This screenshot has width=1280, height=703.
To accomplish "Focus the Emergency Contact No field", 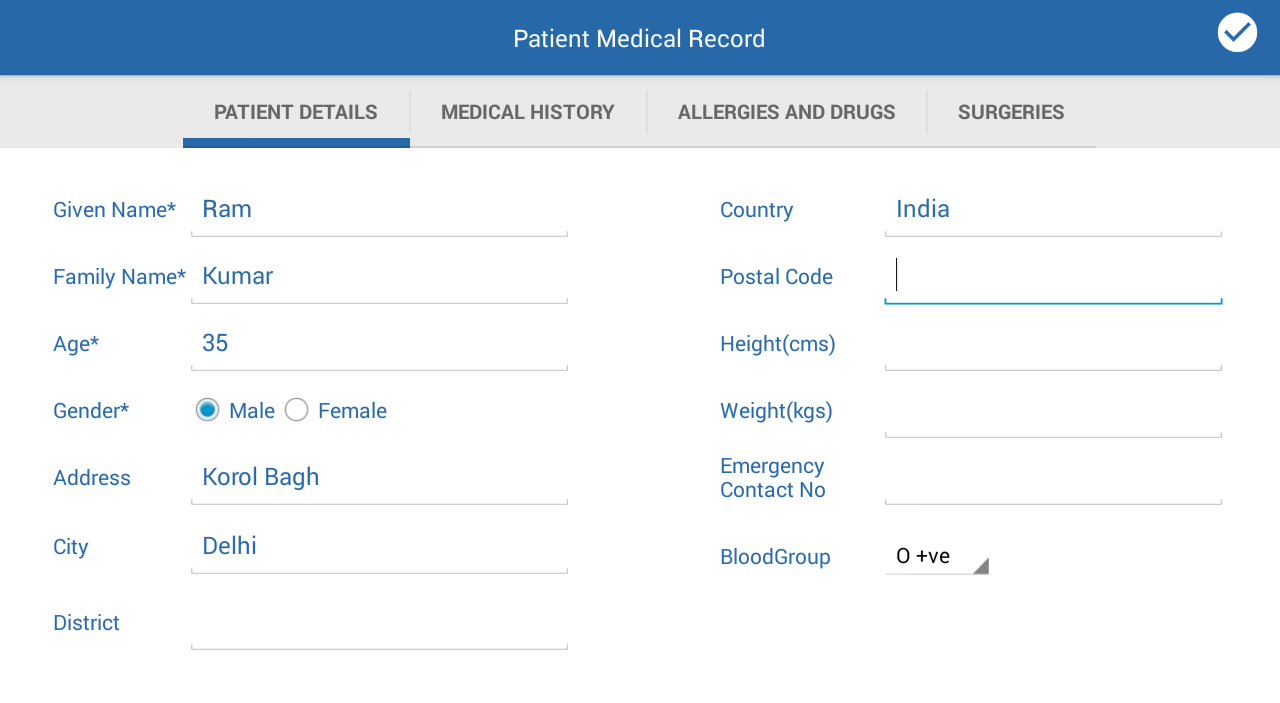I will click(x=1053, y=479).
